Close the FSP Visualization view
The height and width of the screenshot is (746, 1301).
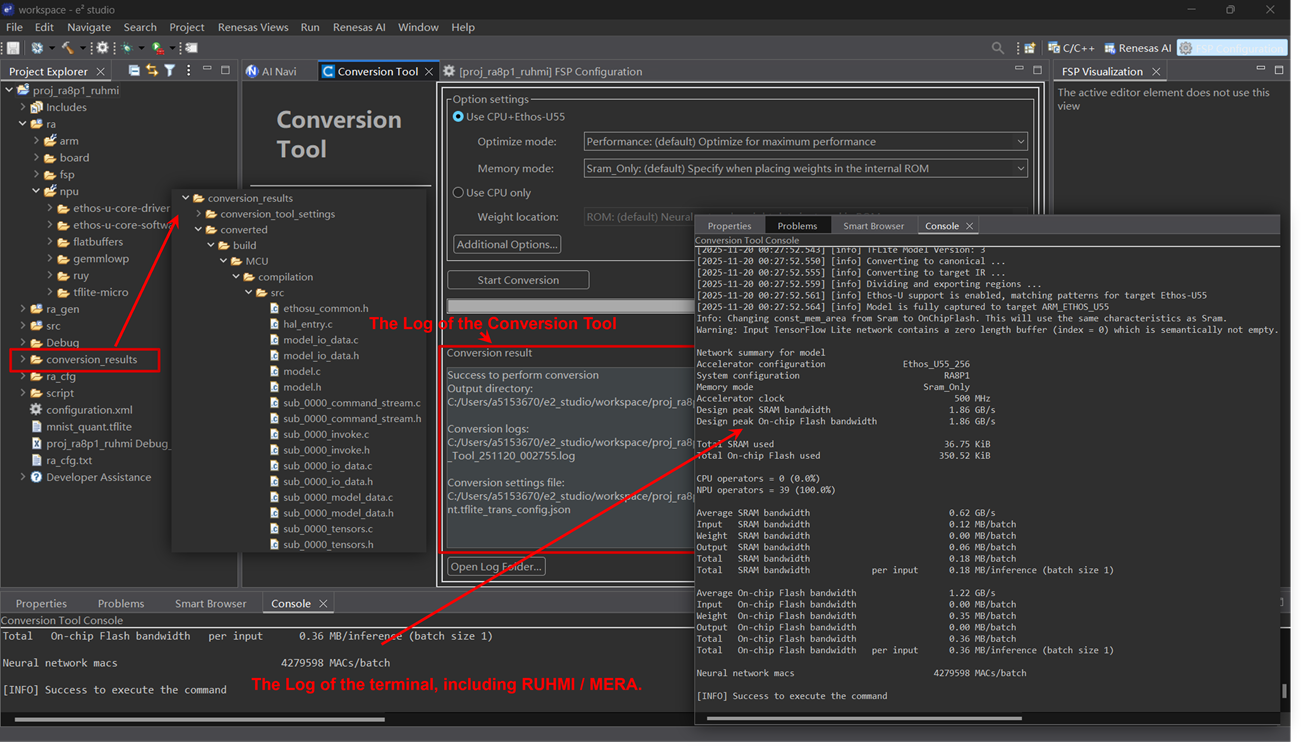pos(1156,72)
